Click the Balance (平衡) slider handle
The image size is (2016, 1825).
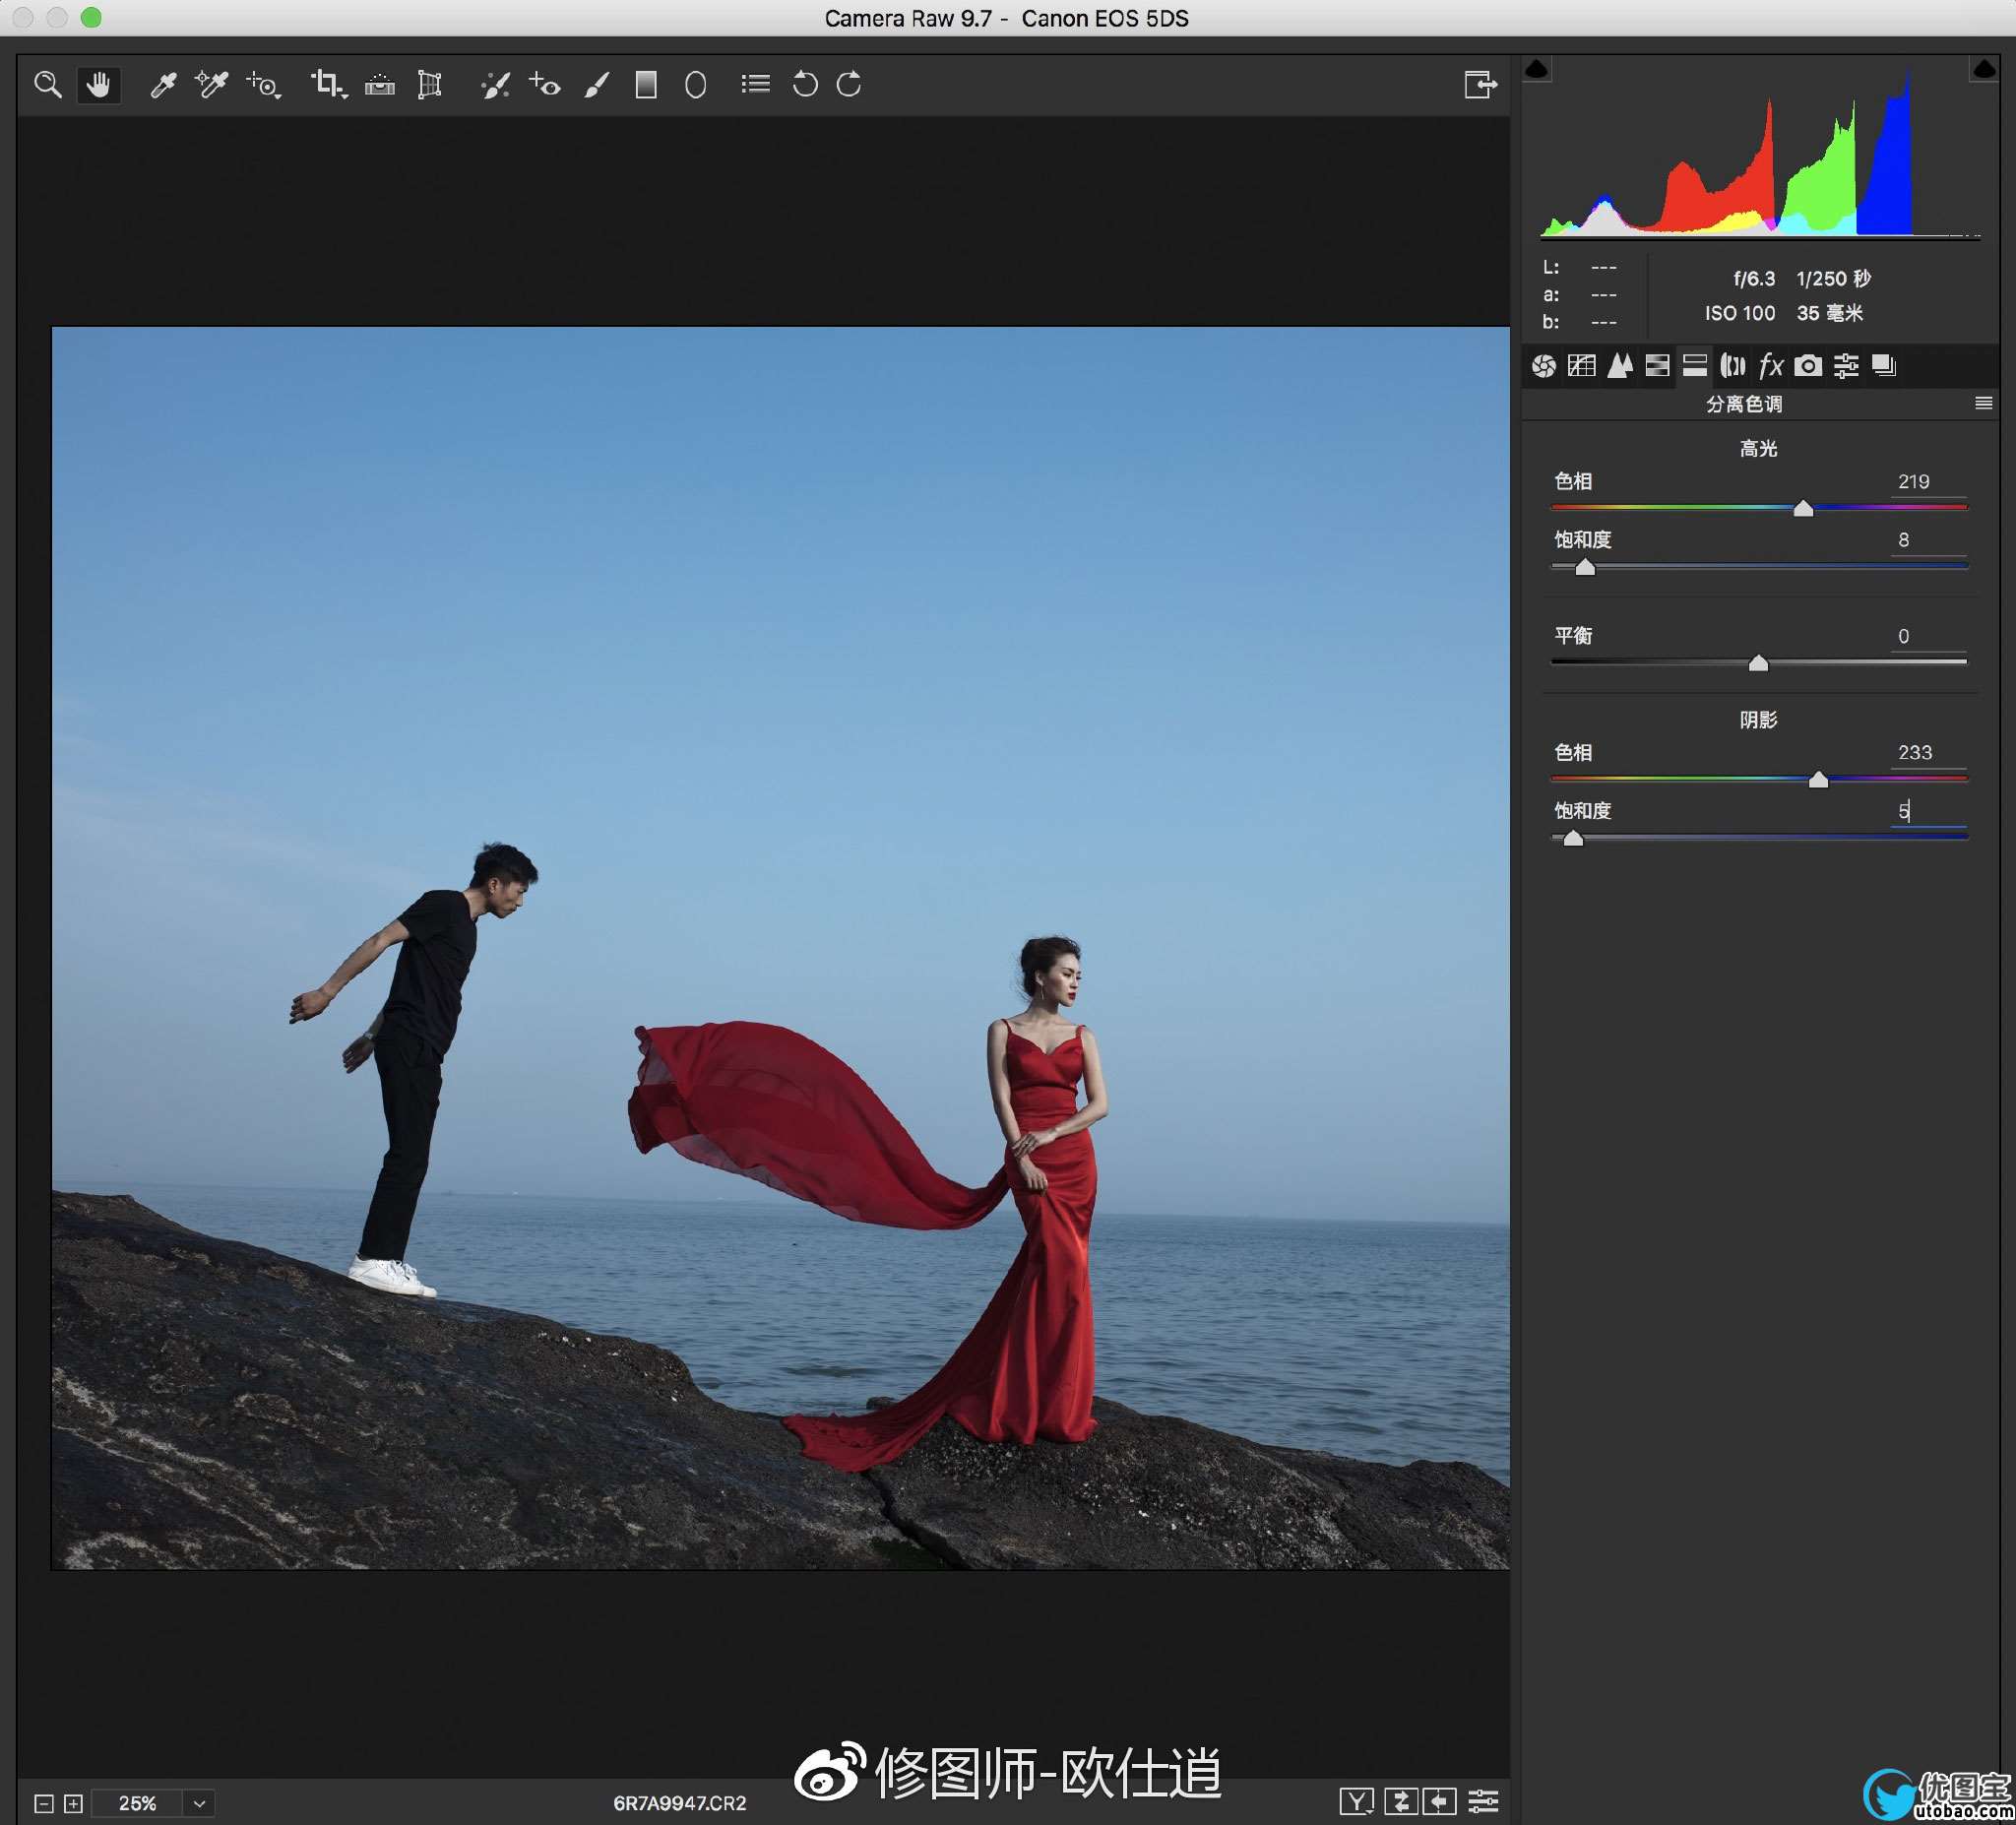coord(1758,664)
